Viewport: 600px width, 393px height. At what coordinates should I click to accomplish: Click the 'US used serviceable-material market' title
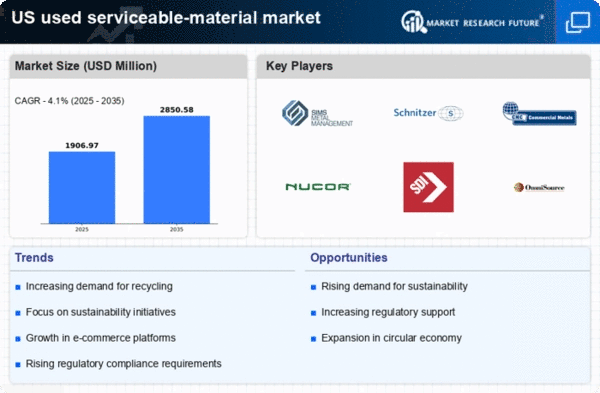[x=166, y=18]
